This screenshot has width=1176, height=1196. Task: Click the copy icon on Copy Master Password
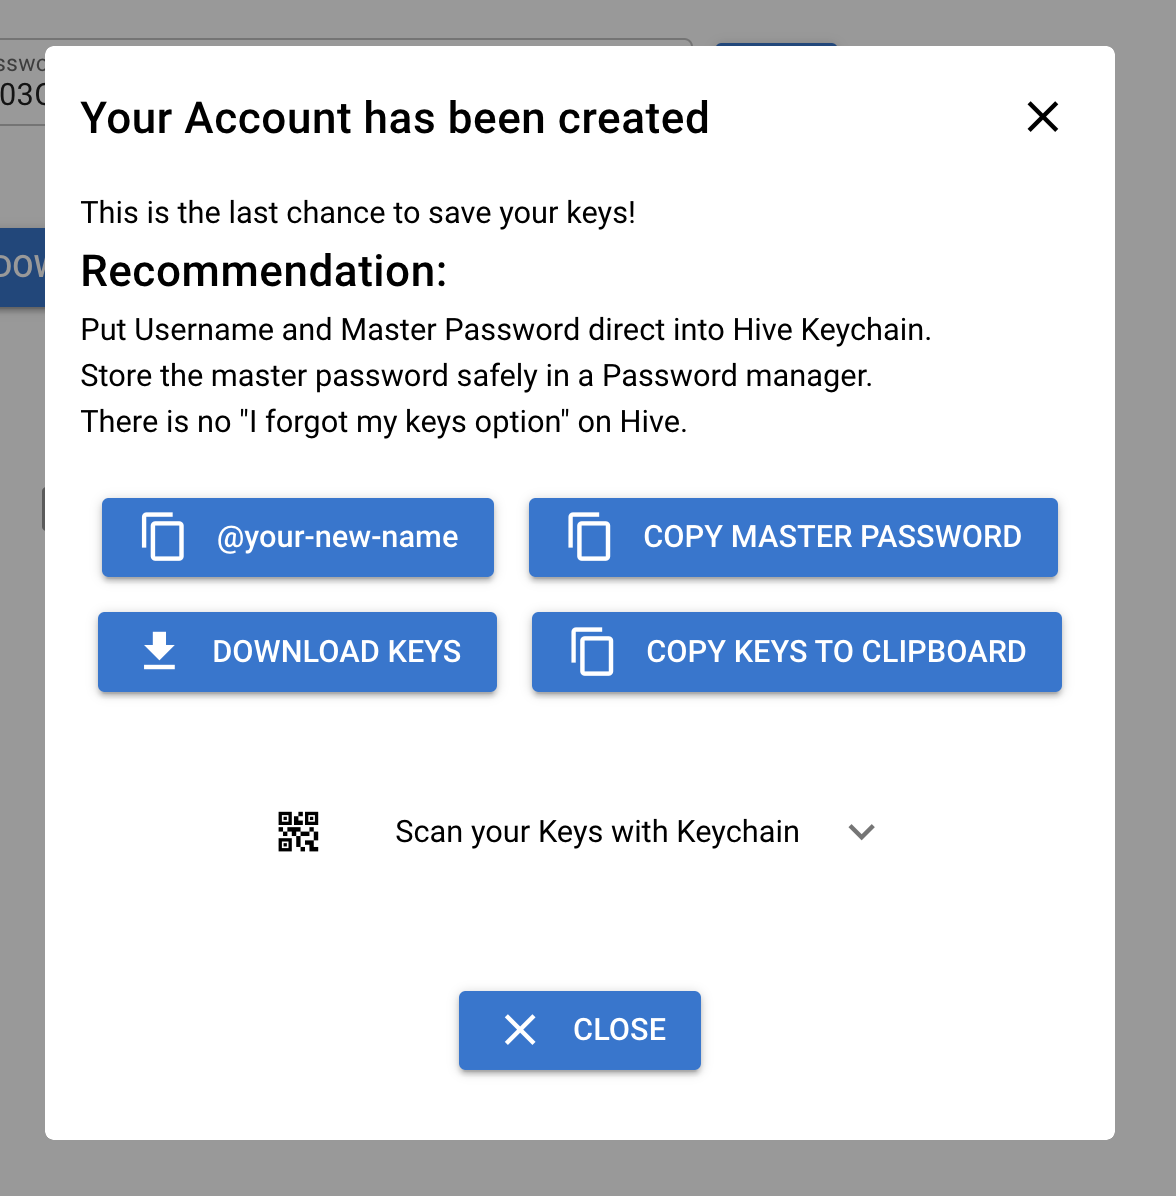coord(589,537)
